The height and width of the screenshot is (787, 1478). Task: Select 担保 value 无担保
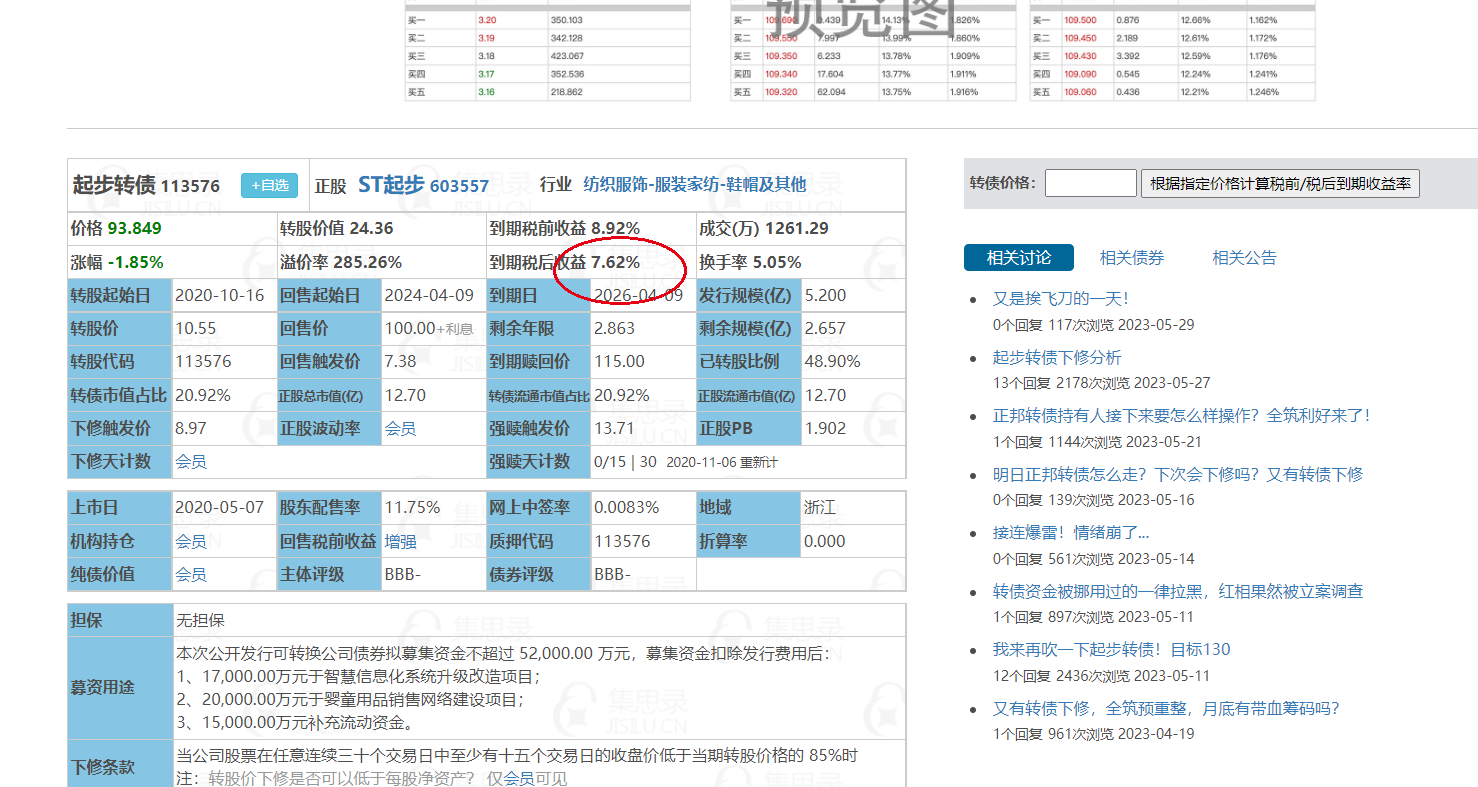(x=201, y=620)
